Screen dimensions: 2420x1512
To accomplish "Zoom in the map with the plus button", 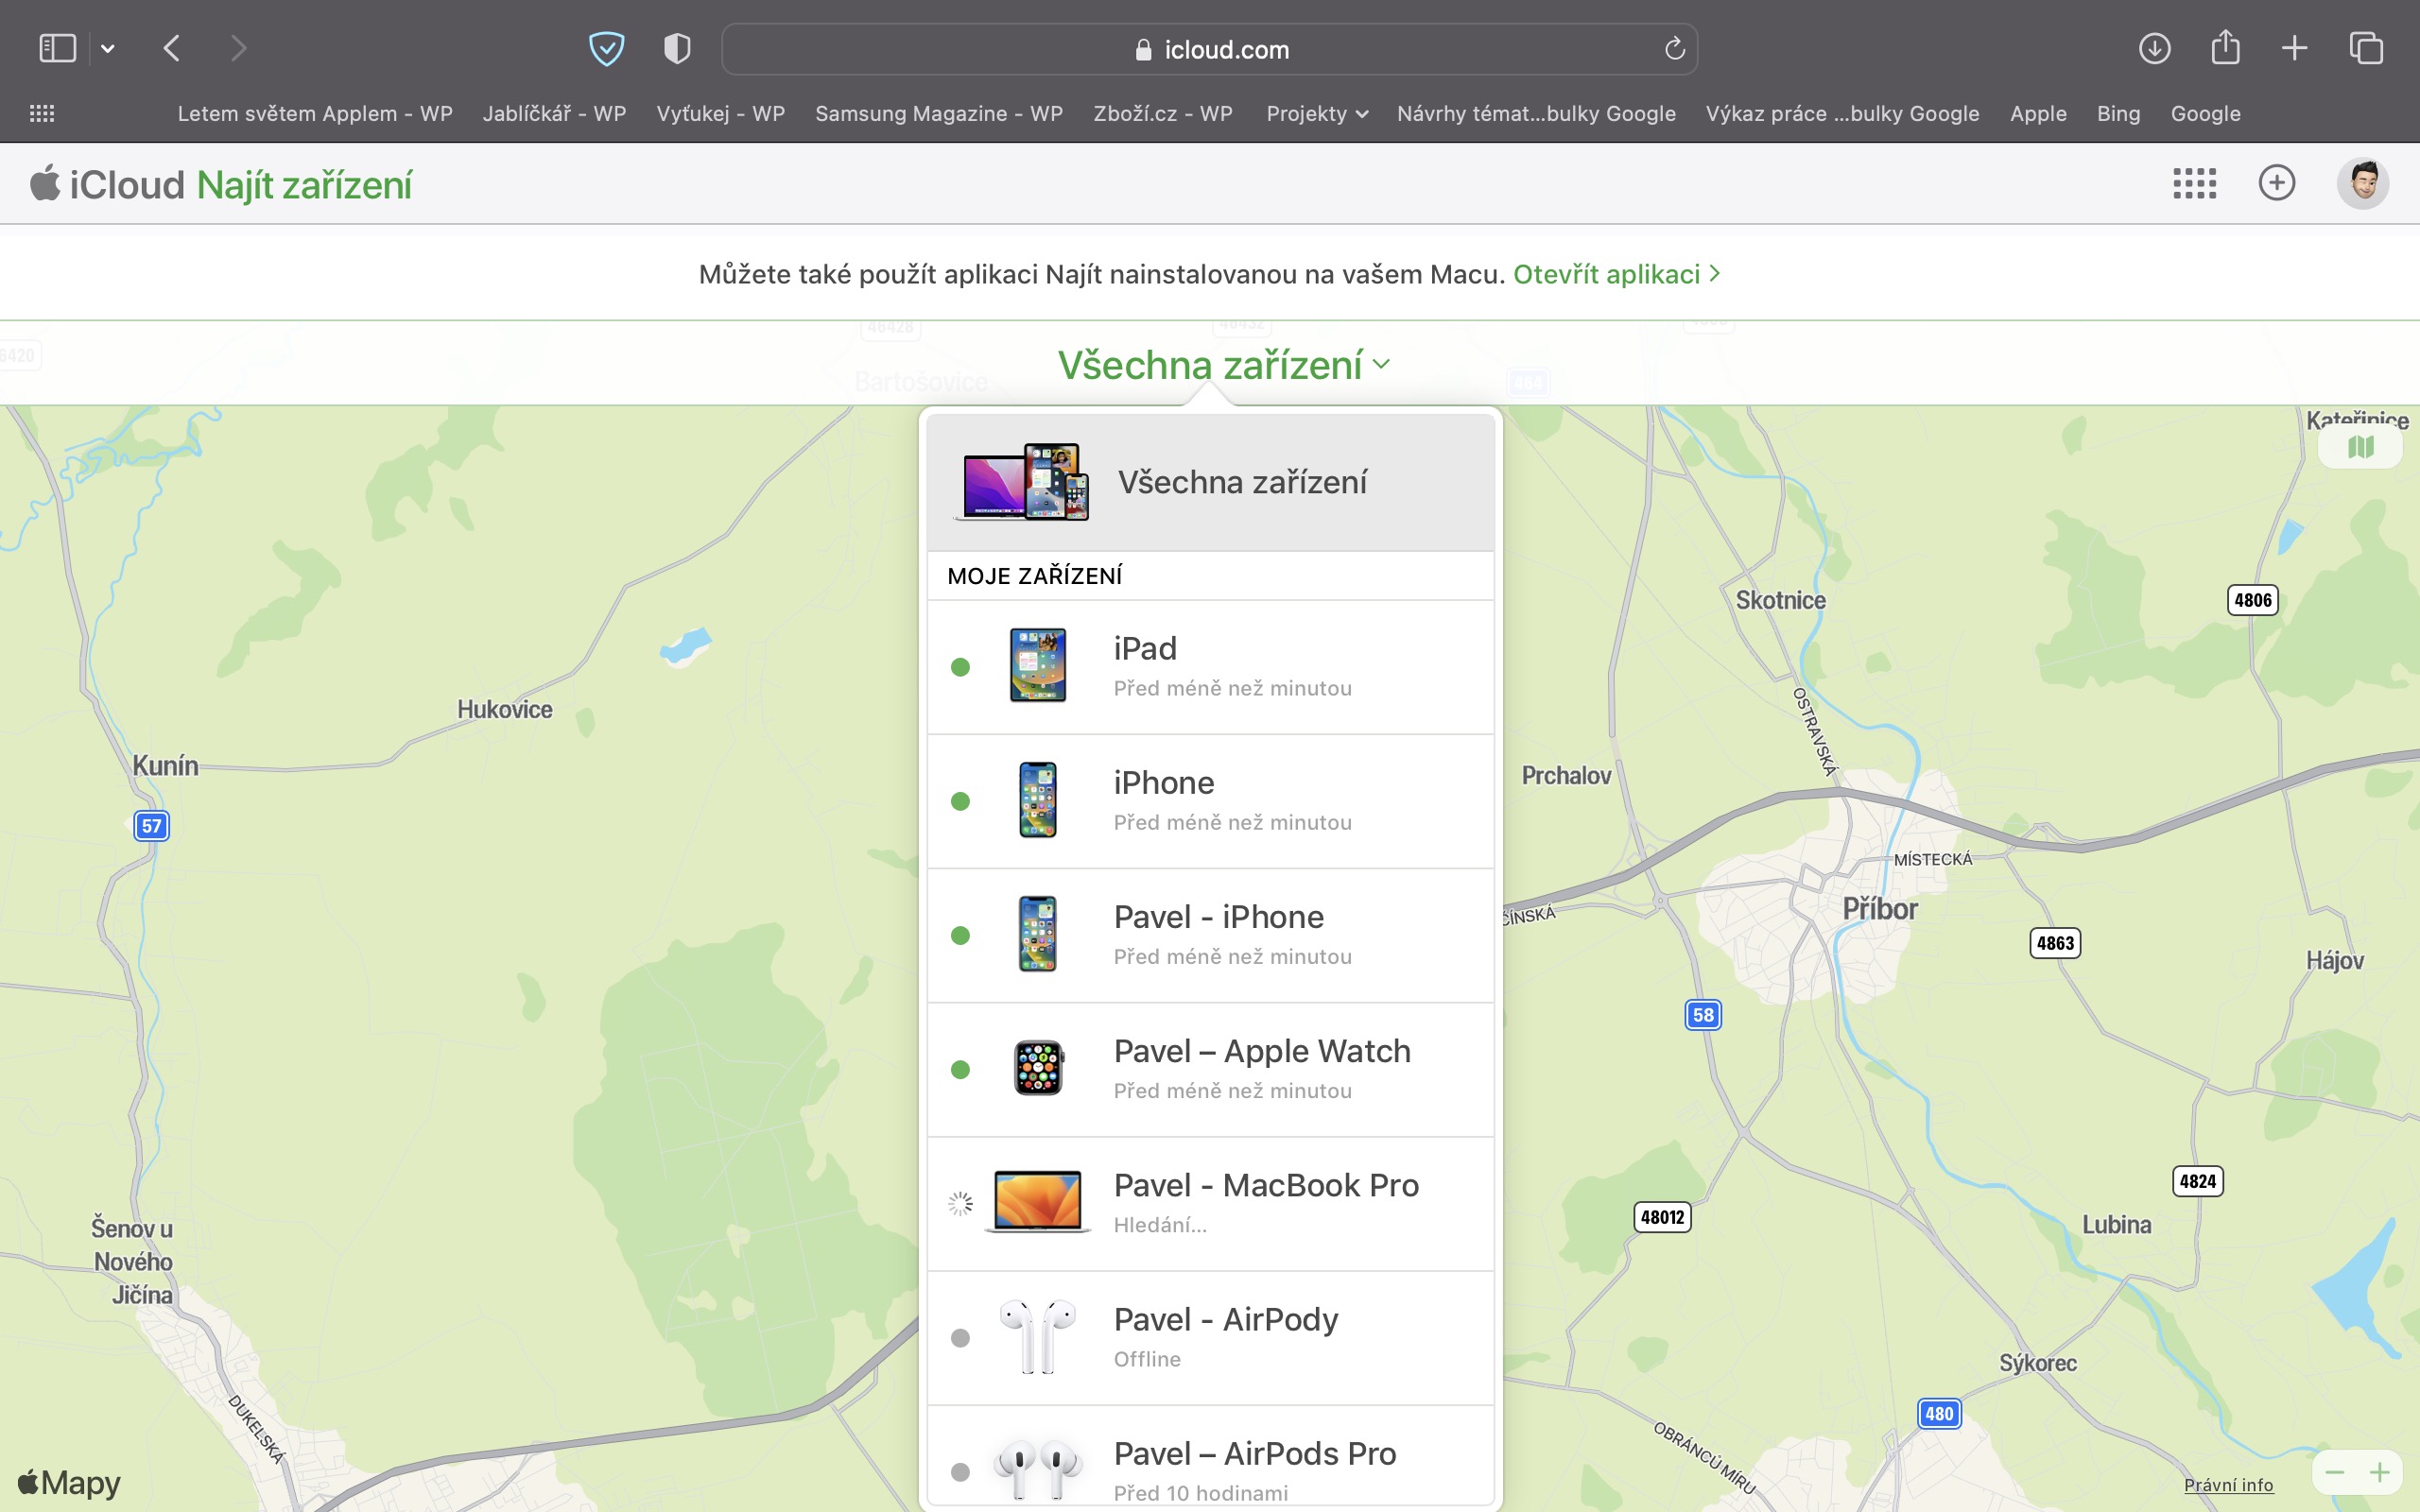I will [2380, 1472].
